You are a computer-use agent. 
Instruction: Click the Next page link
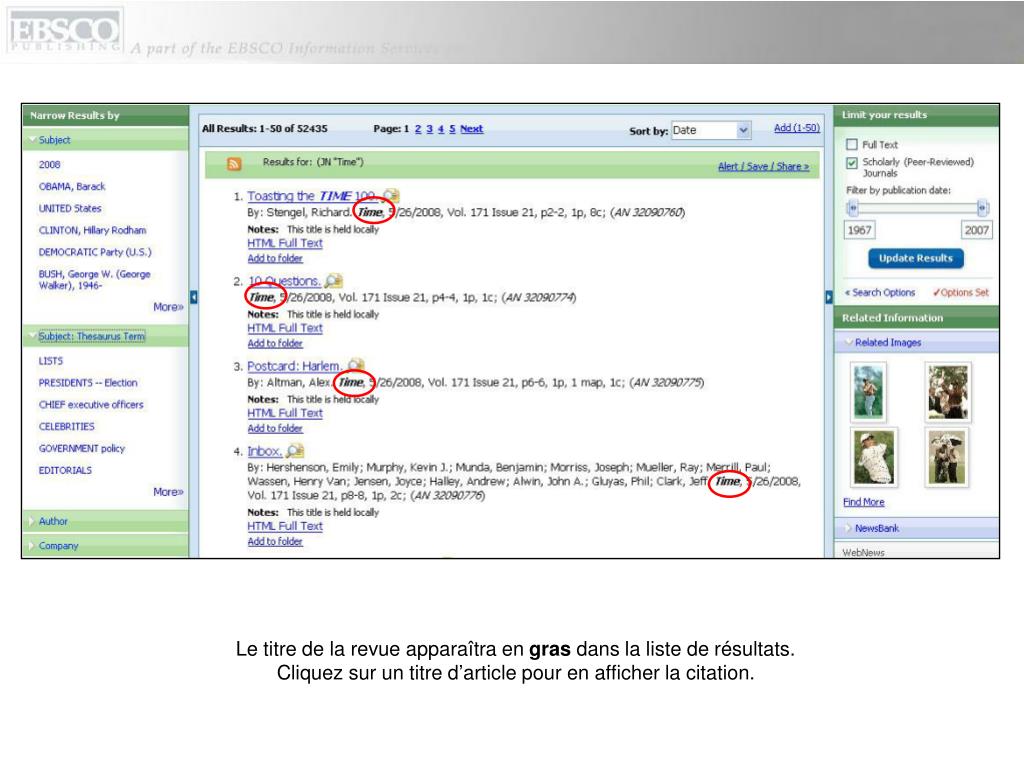[x=472, y=129]
